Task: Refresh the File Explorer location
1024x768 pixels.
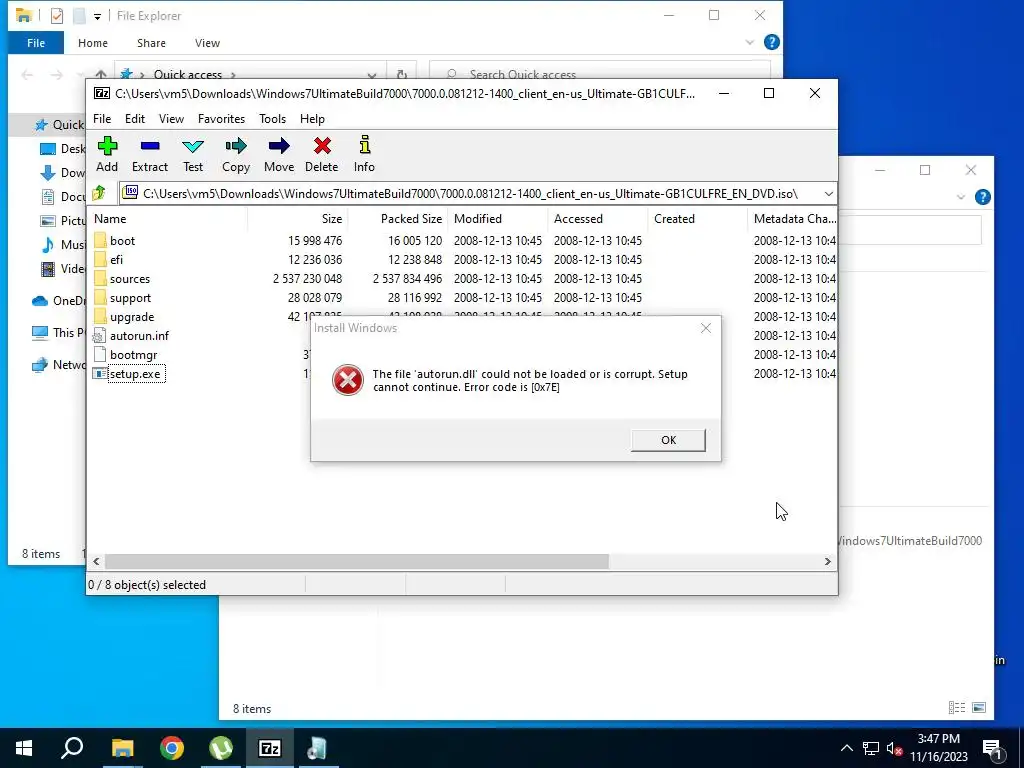Action: tap(402, 74)
